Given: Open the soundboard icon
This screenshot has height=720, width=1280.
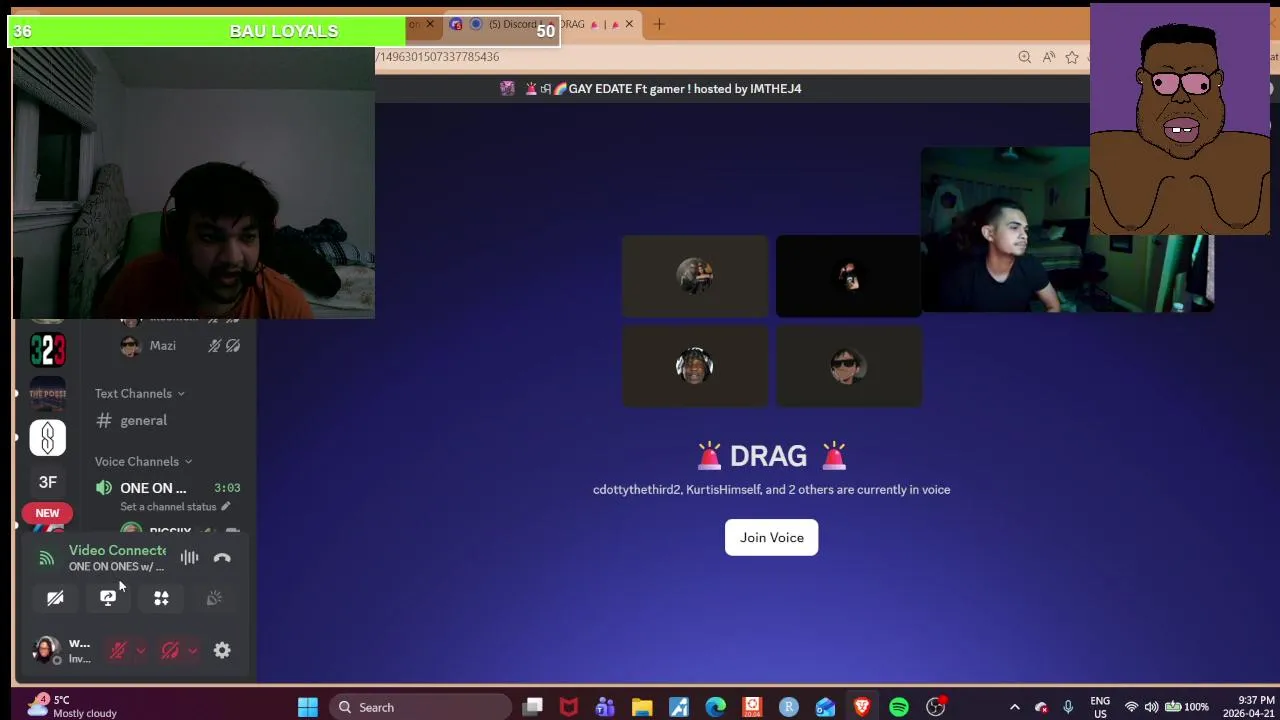Looking at the screenshot, I should pos(214,598).
